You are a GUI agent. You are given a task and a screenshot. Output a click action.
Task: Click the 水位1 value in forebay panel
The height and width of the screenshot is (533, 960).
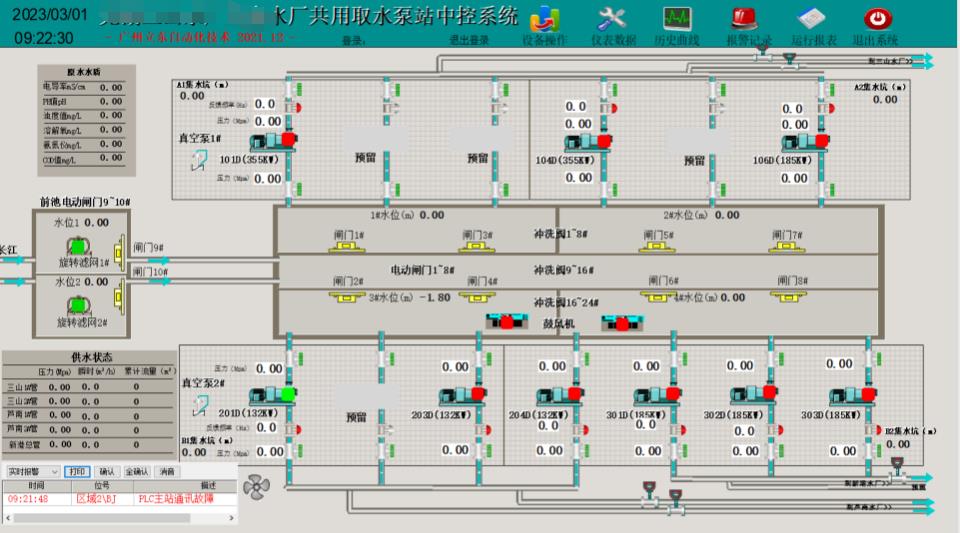(97, 223)
